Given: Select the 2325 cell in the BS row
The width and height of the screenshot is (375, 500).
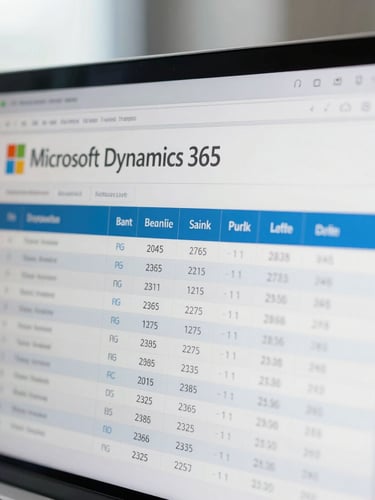Looking at the screenshot, I should (x=185, y=427).
